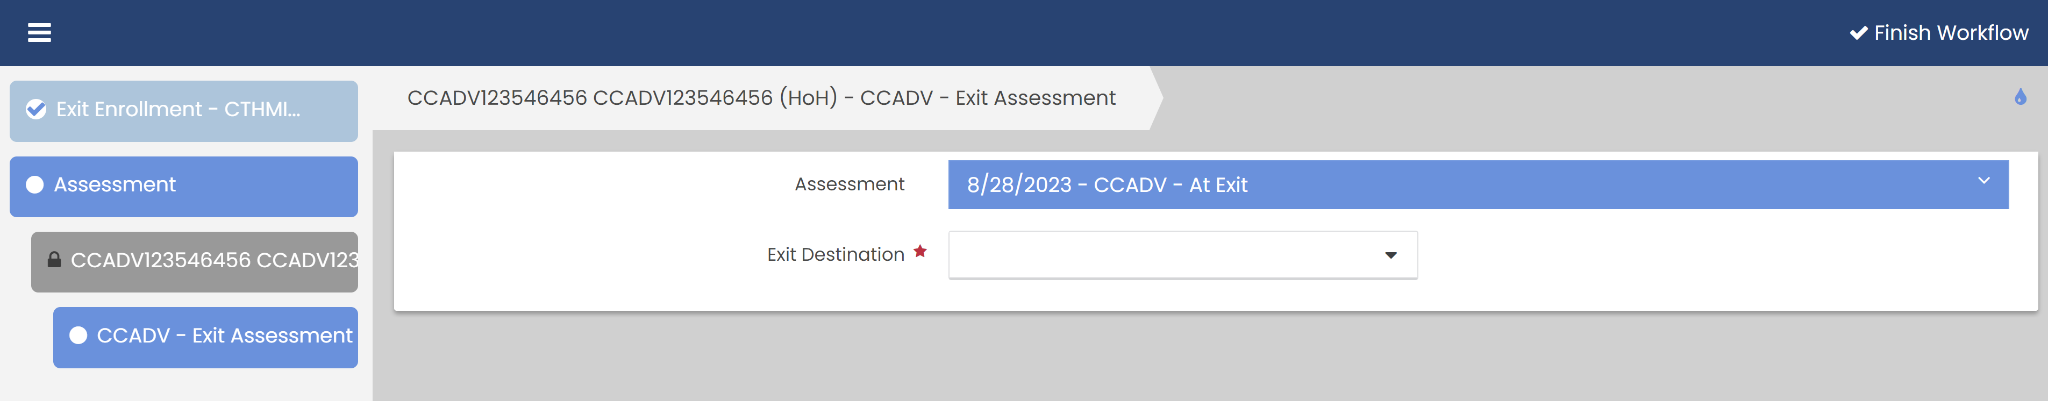Open the hamburger menu icon
Screen dimensions: 2048x401
coord(39,33)
